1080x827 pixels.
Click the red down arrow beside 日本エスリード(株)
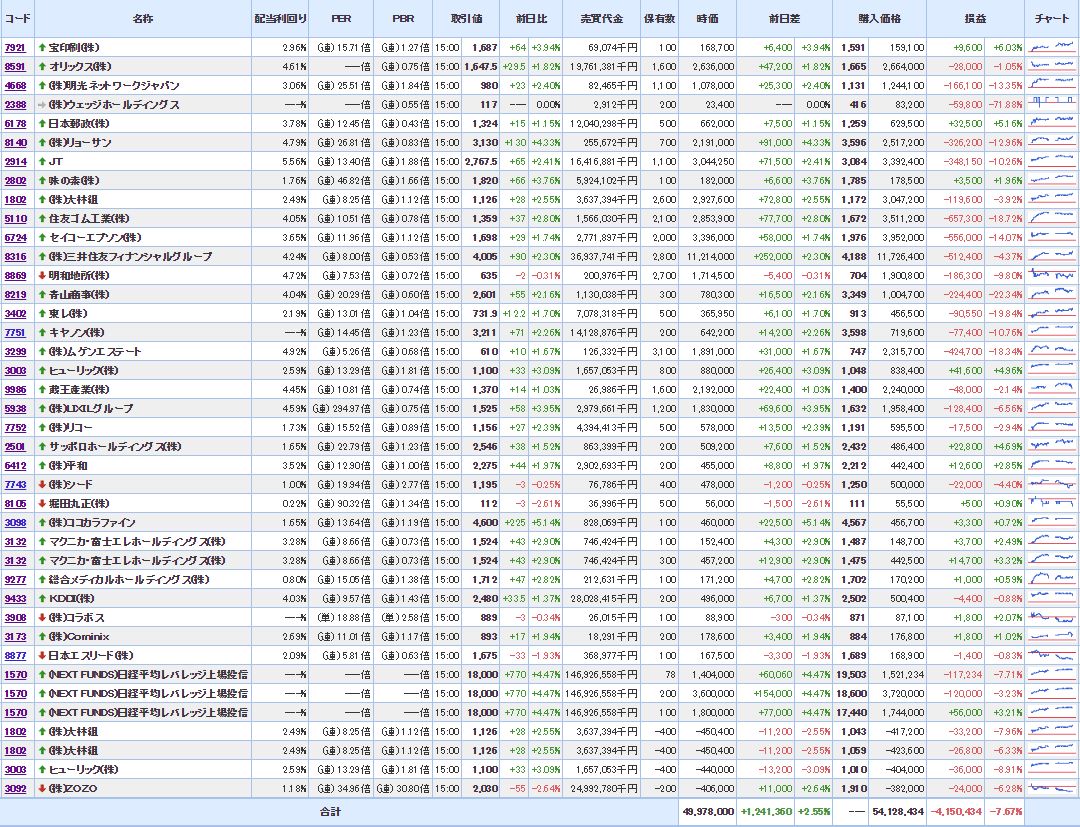(42, 655)
